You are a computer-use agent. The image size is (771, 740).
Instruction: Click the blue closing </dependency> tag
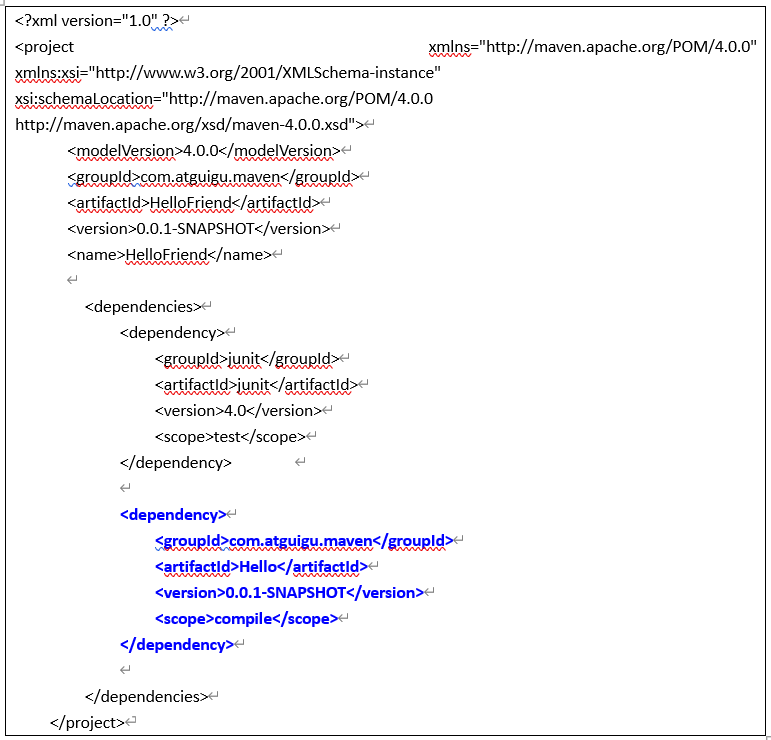177,645
